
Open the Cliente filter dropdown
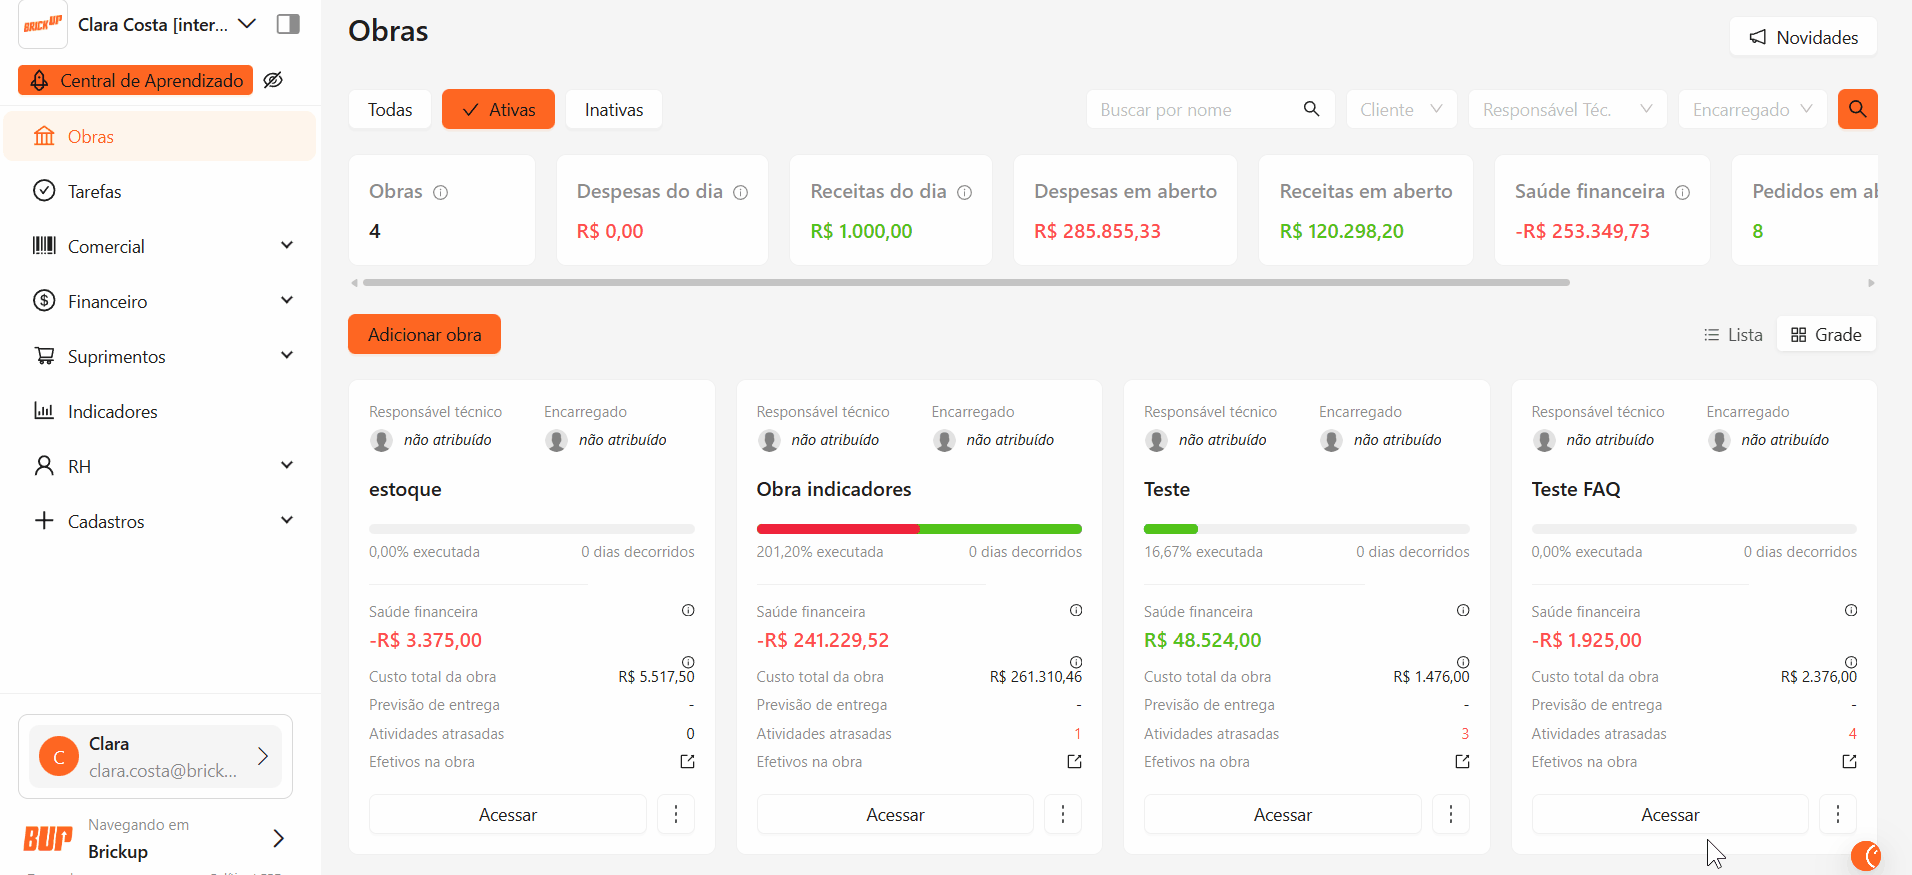click(1401, 110)
